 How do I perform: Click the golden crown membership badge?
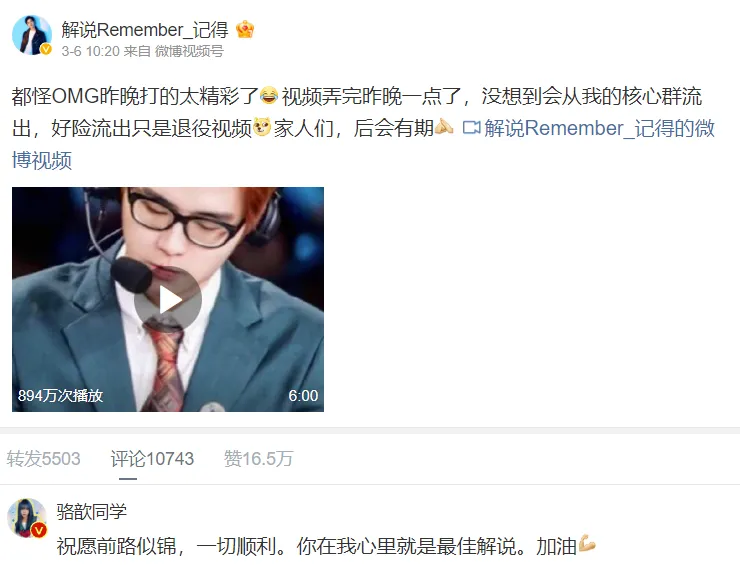pos(245,30)
